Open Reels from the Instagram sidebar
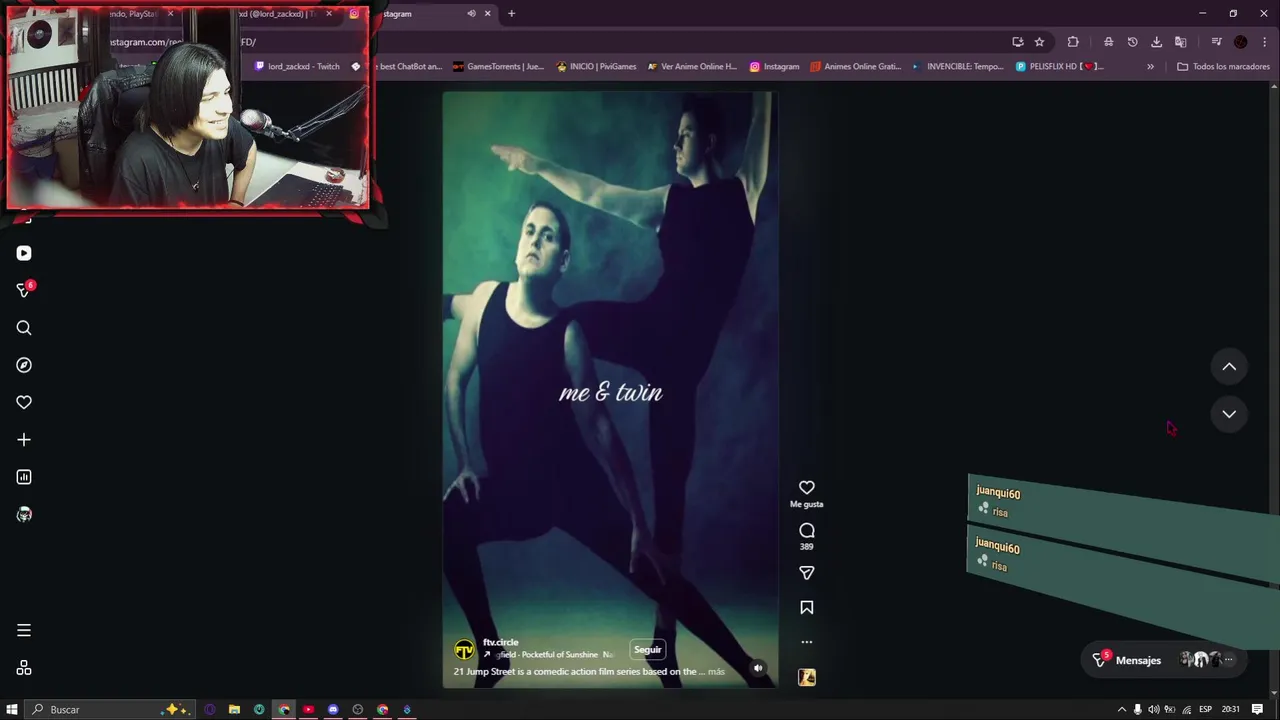The height and width of the screenshot is (720, 1280). 24,253
